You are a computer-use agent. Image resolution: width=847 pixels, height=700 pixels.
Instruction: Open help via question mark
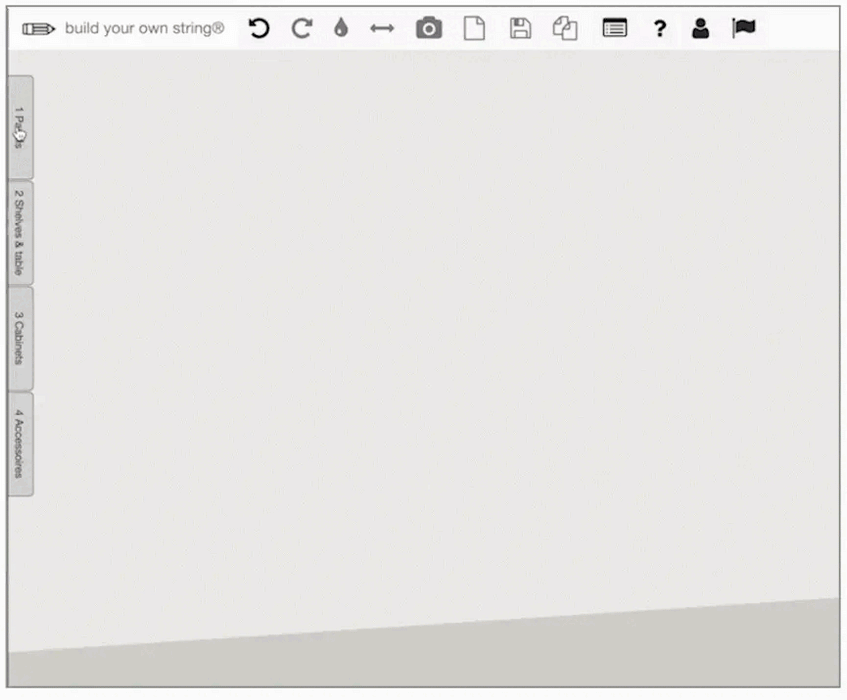[x=660, y=29]
